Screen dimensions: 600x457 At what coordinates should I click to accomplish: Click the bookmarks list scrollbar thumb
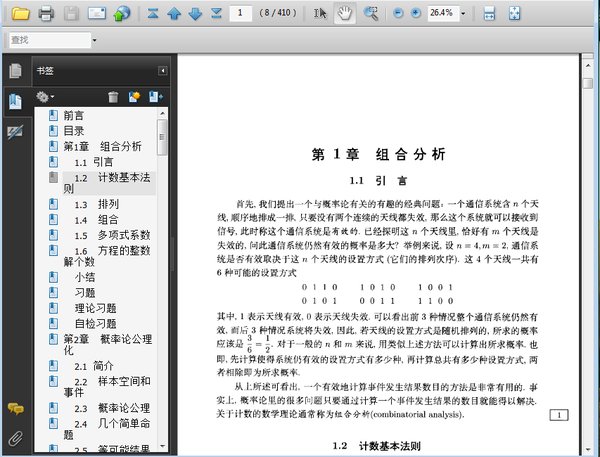[162, 137]
